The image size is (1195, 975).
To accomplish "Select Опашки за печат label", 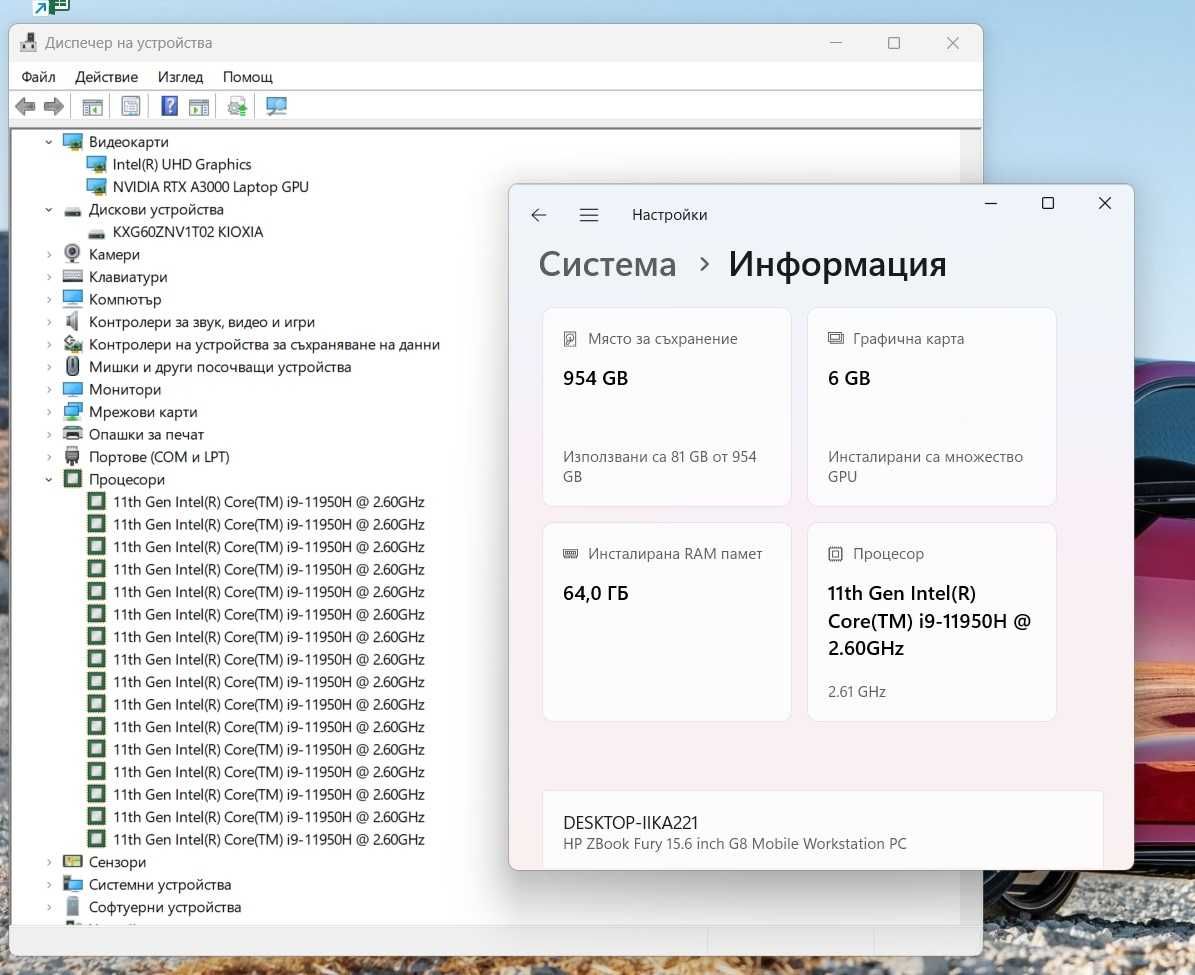I will pos(146,435).
